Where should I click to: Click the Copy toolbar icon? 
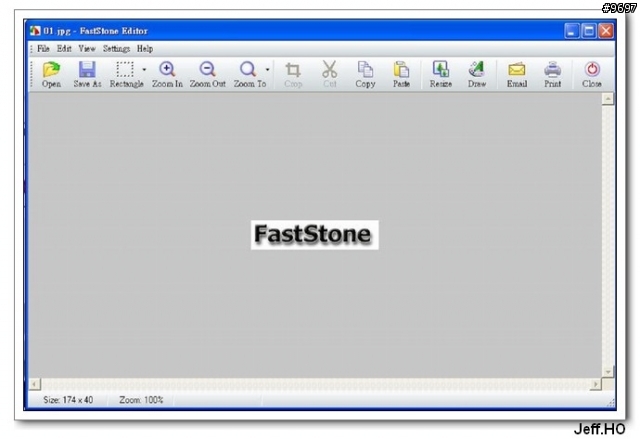pos(365,74)
